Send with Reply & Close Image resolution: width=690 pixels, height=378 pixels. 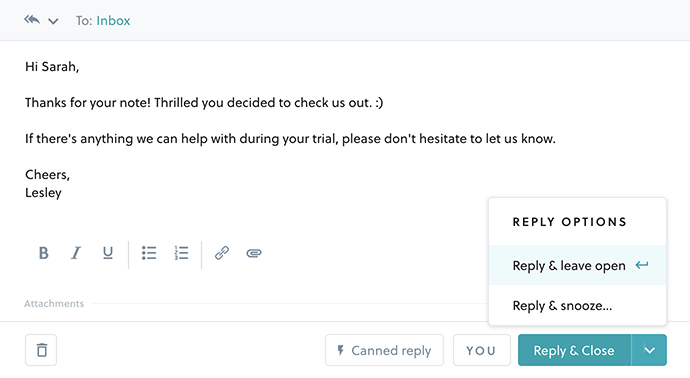(574, 350)
